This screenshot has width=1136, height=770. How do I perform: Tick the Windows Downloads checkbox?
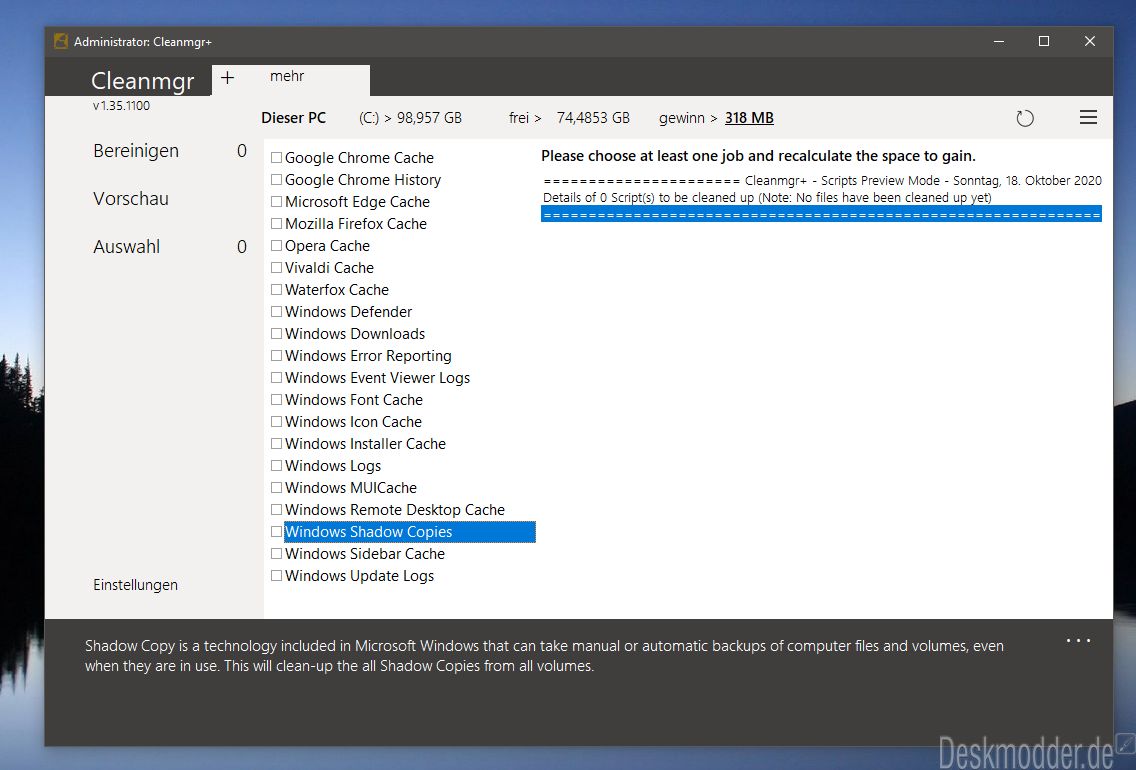click(x=276, y=333)
